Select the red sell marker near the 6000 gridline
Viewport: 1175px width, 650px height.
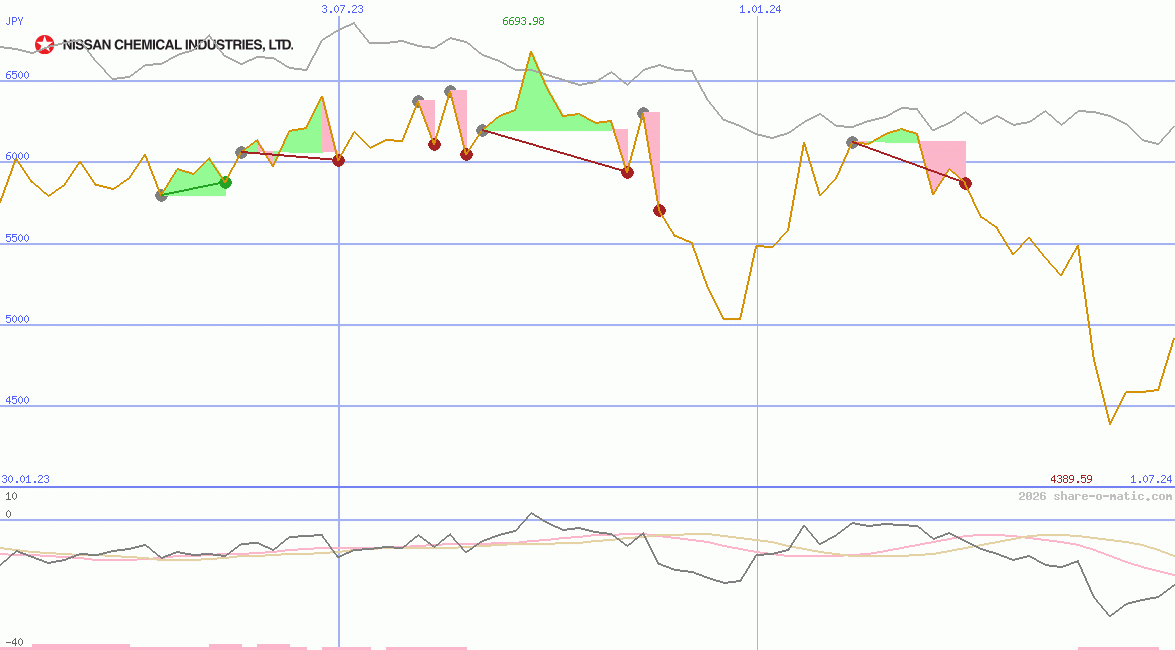338,160
